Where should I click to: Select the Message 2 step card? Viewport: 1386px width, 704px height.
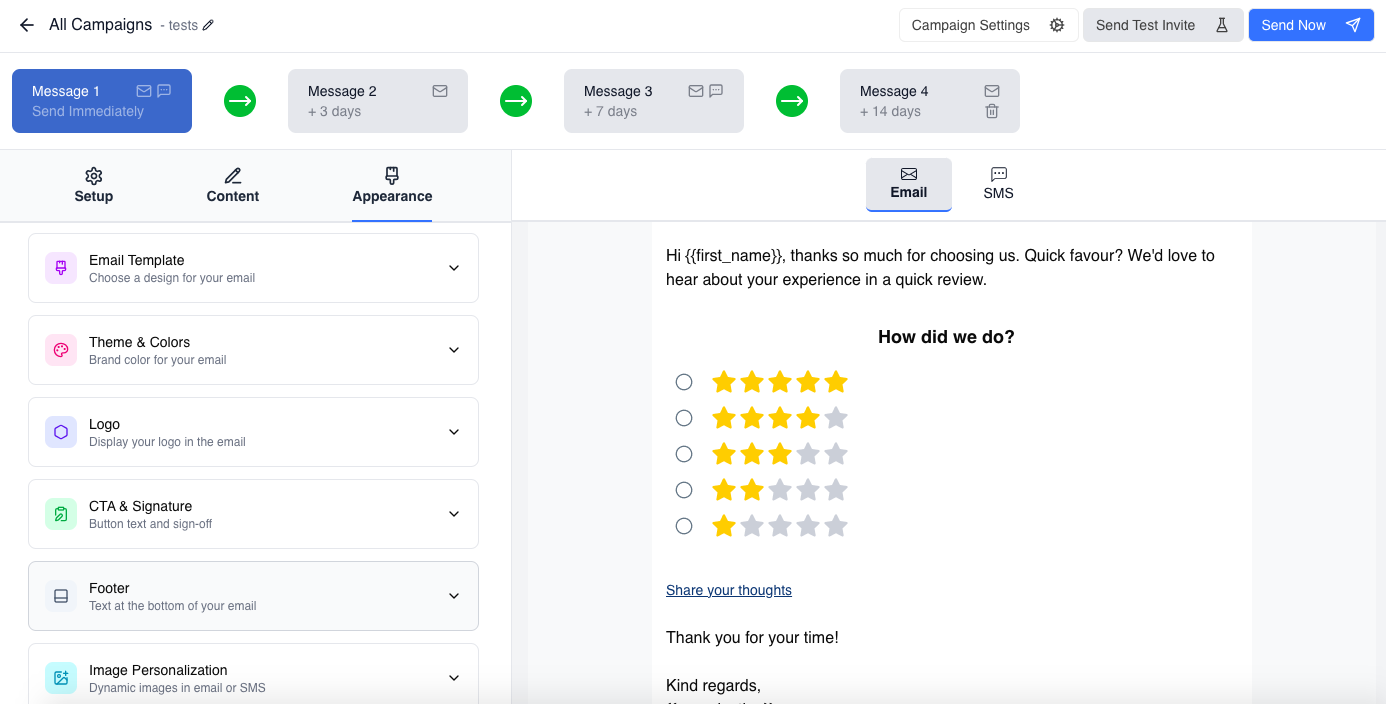coord(377,101)
